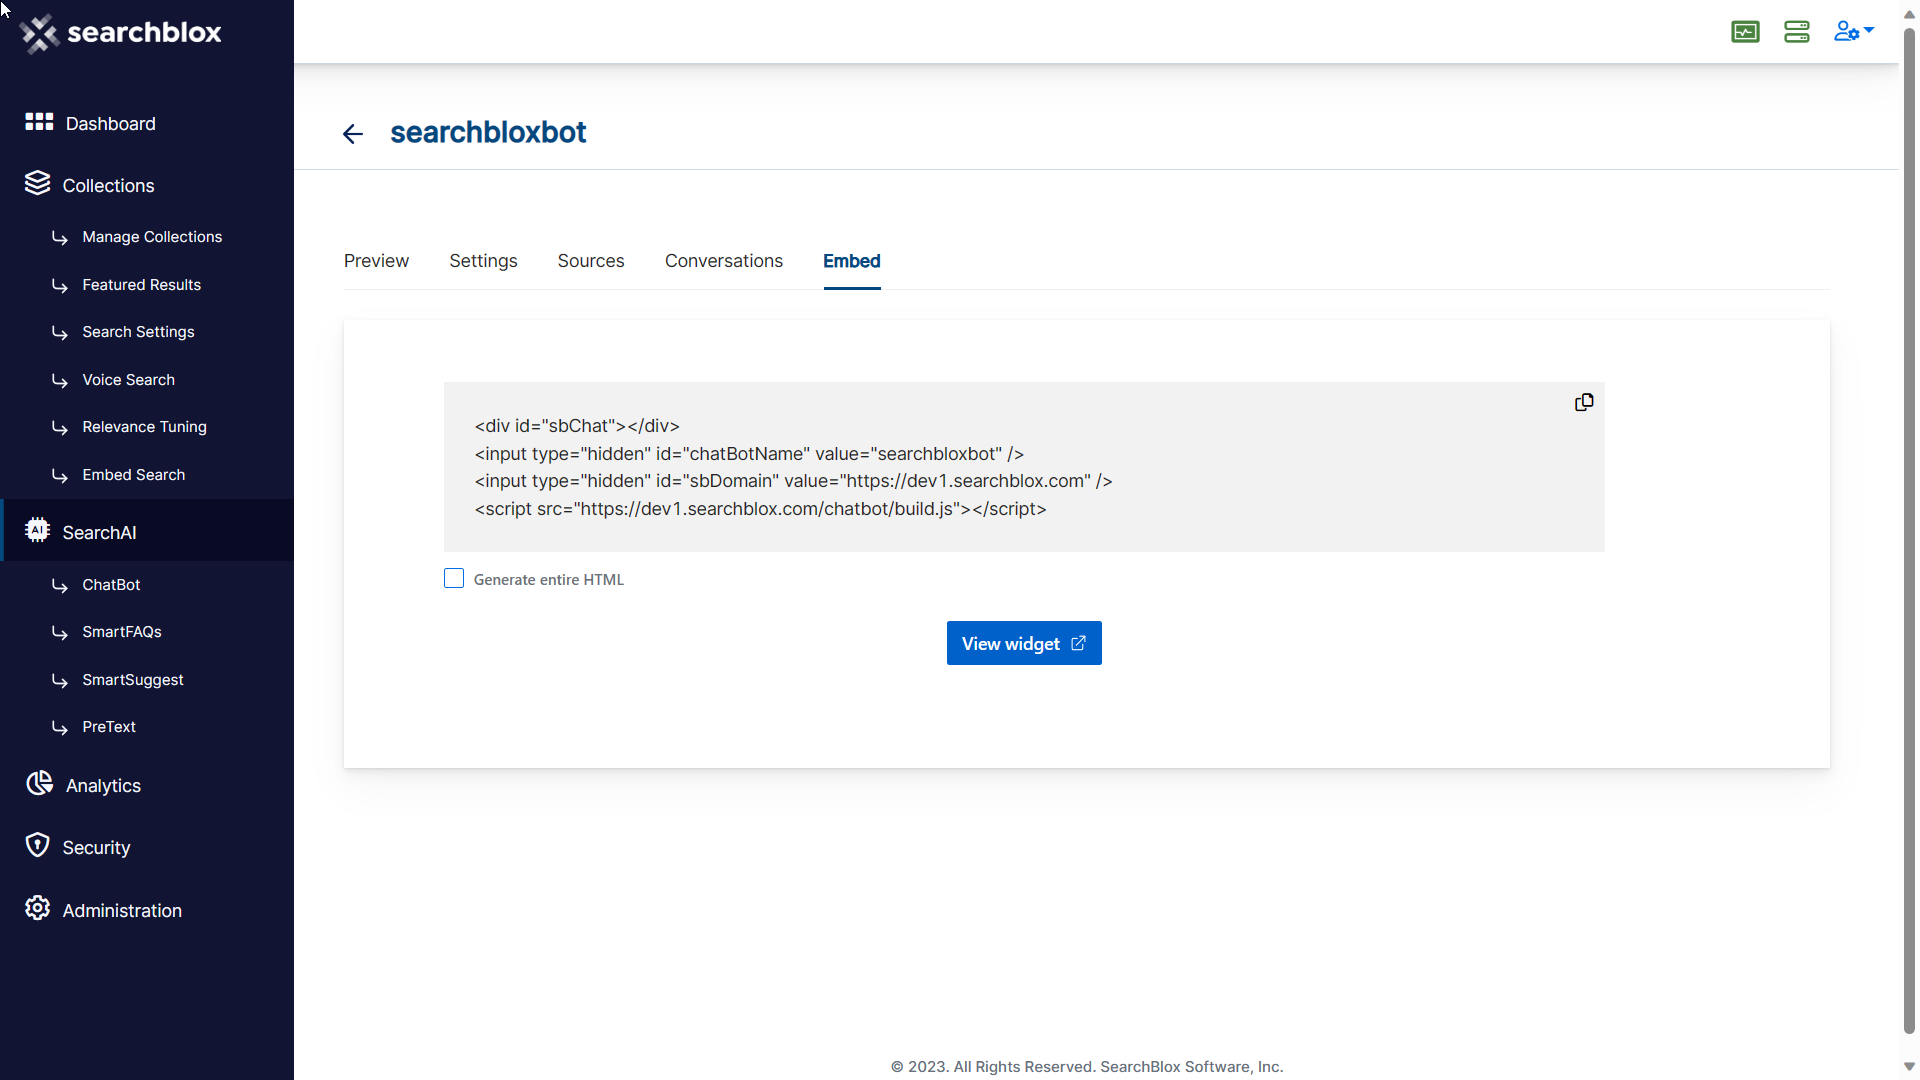Click the Security shield icon
Image resolution: width=1920 pixels, height=1080 pixels.
[37, 846]
